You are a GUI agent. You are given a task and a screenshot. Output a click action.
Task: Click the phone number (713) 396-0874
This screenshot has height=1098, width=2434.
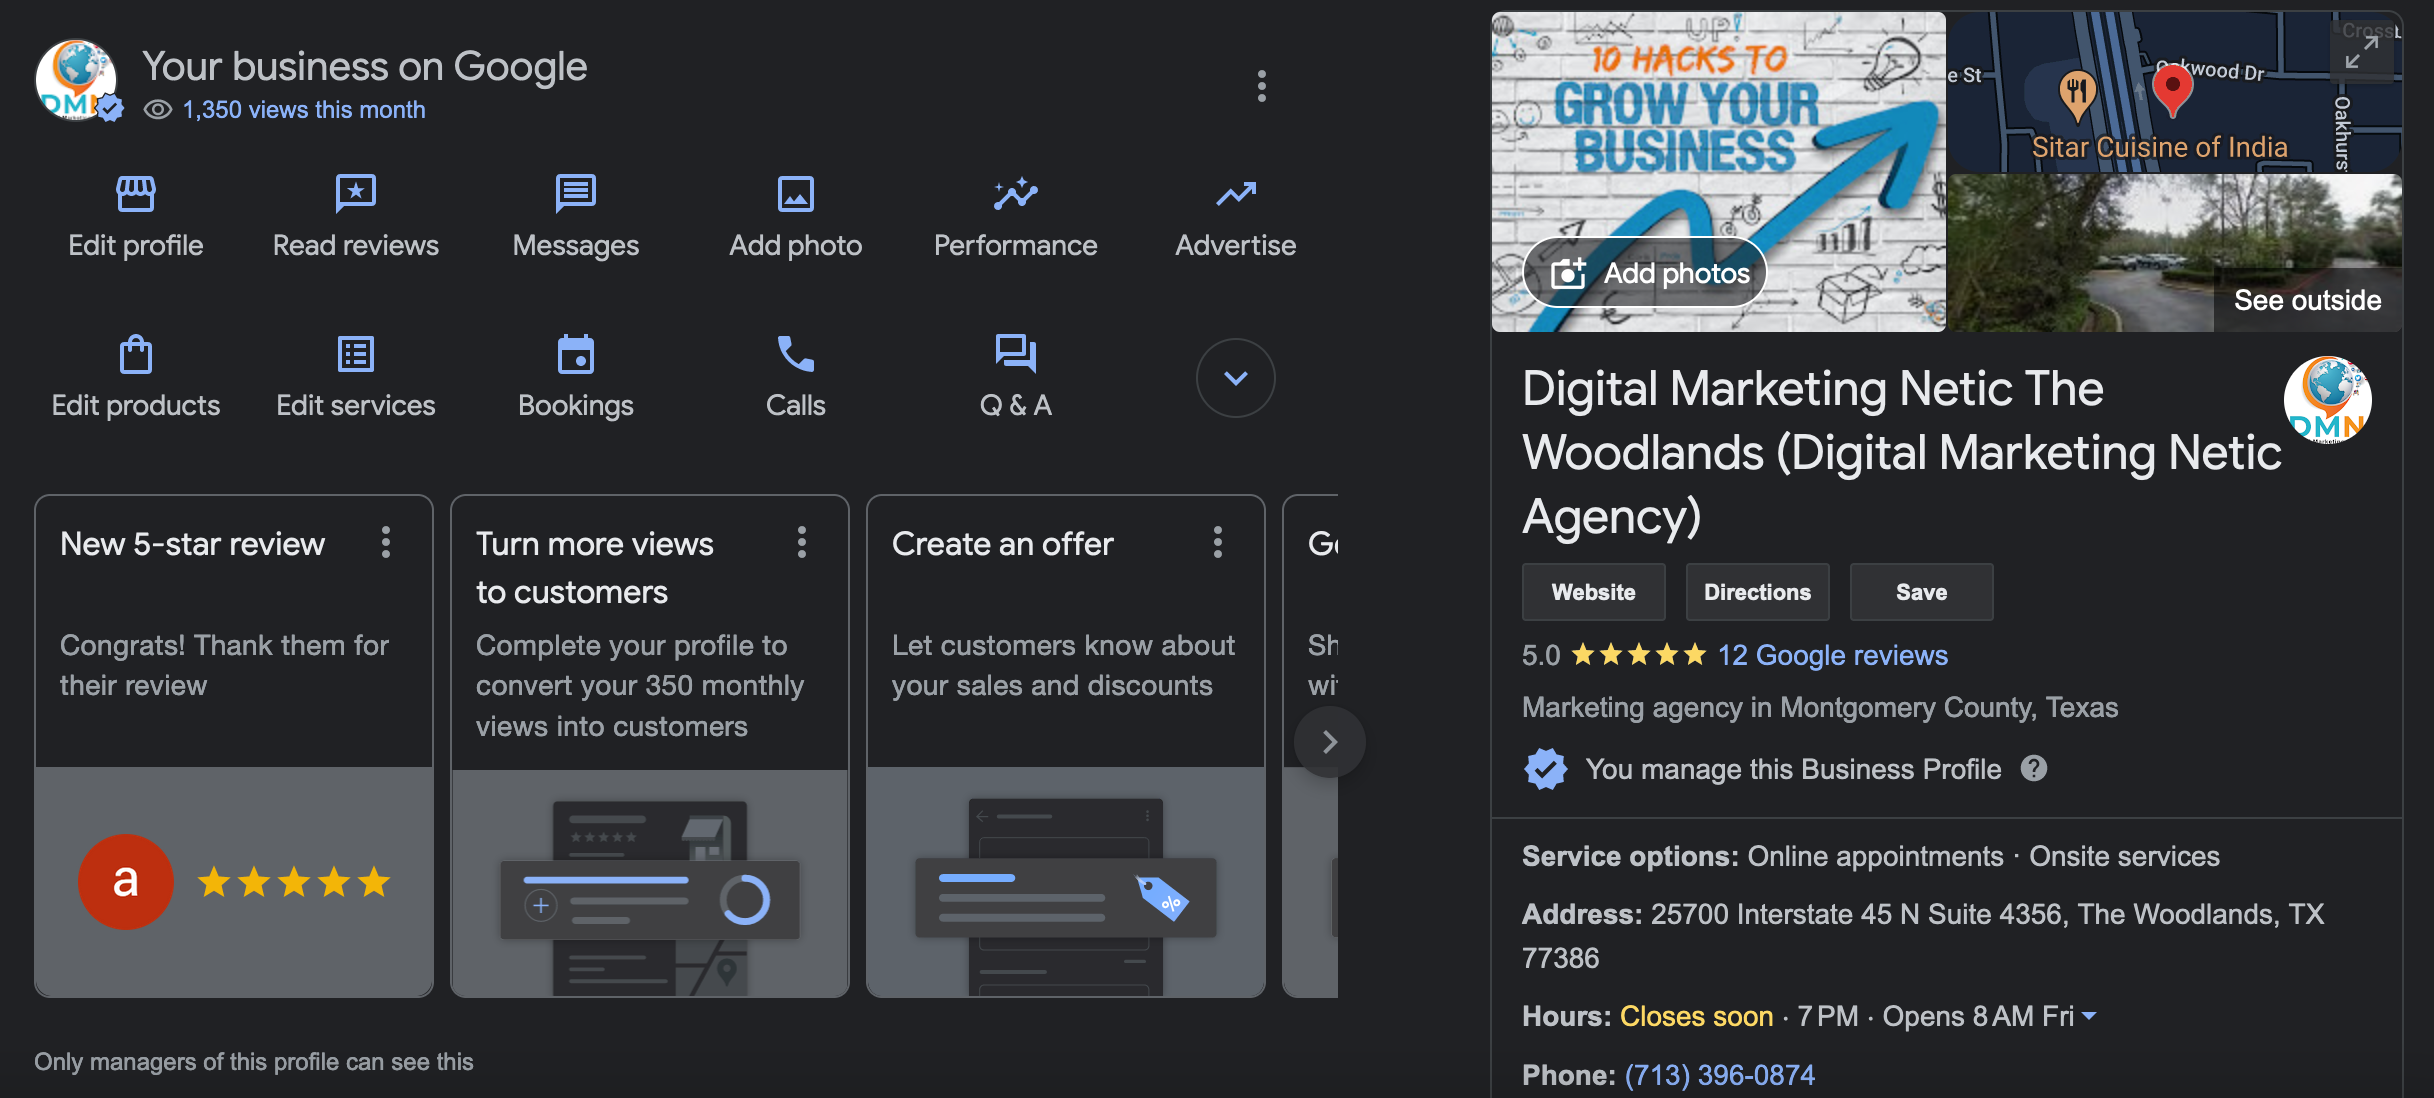[1719, 1075]
